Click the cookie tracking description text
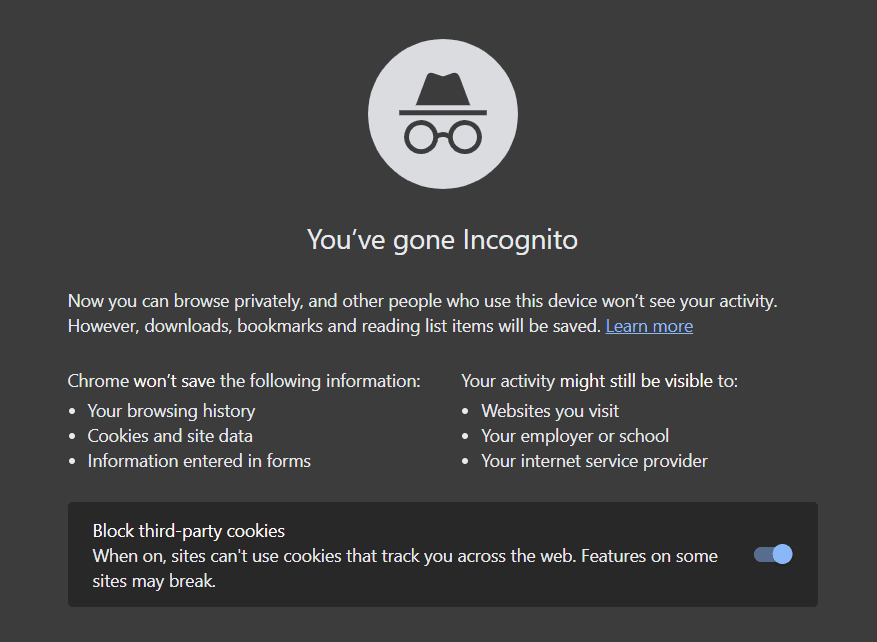This screenshot has width=877, height=642. pyautogui.click(x=405, y=568)
